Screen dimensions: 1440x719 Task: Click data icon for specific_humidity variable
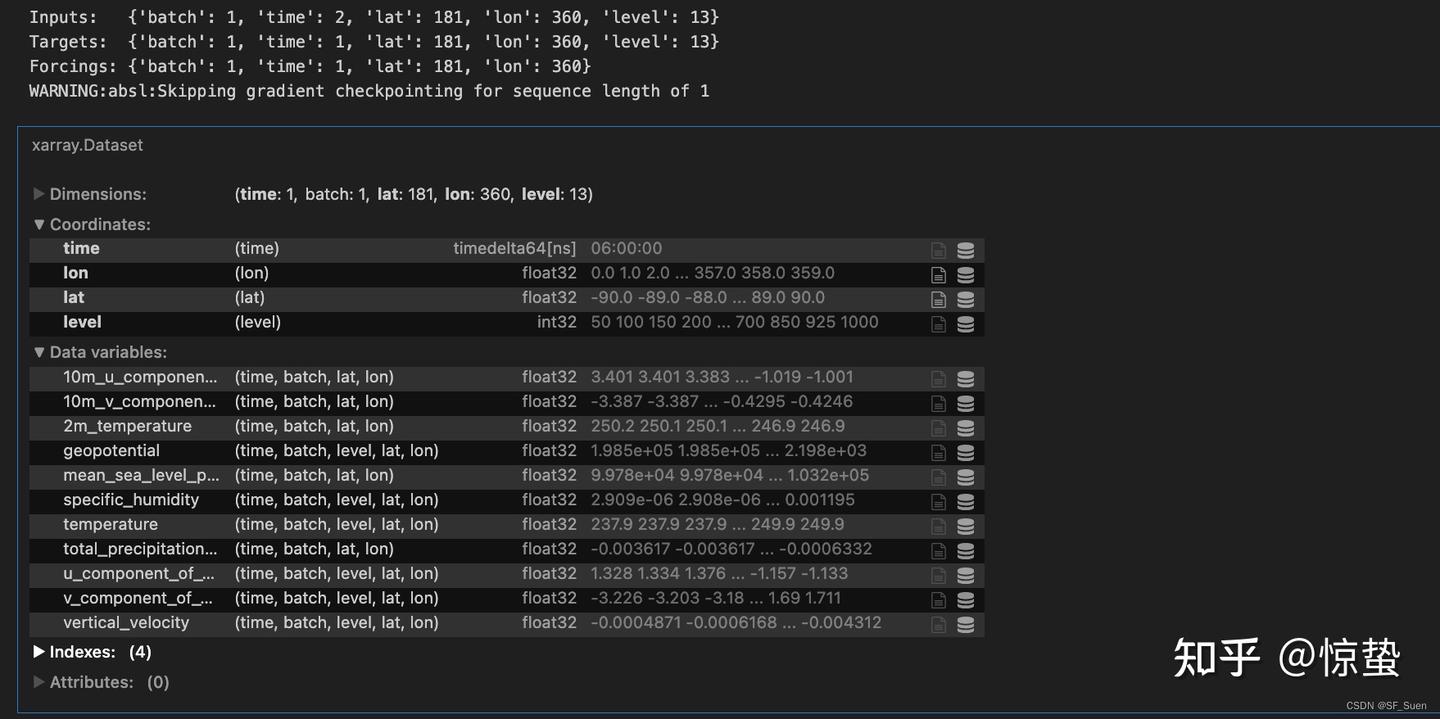[966, 501]
